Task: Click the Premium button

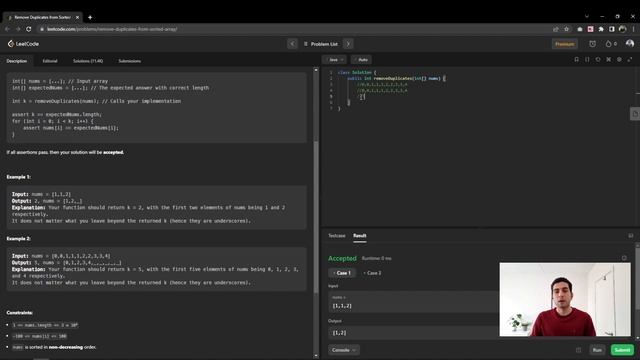Action: click(x=564, y=44)
